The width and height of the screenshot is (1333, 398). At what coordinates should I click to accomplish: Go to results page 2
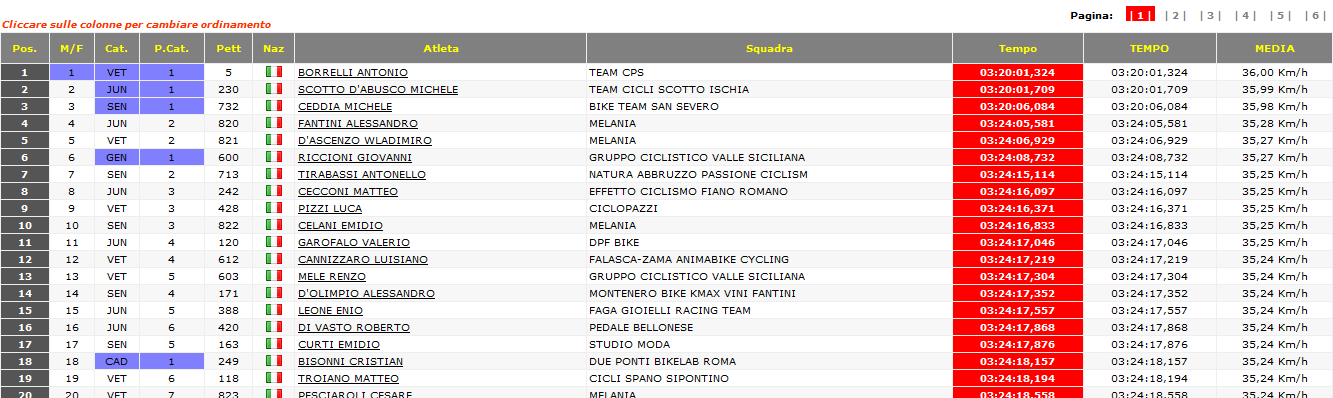click(x=1176, y=15)
